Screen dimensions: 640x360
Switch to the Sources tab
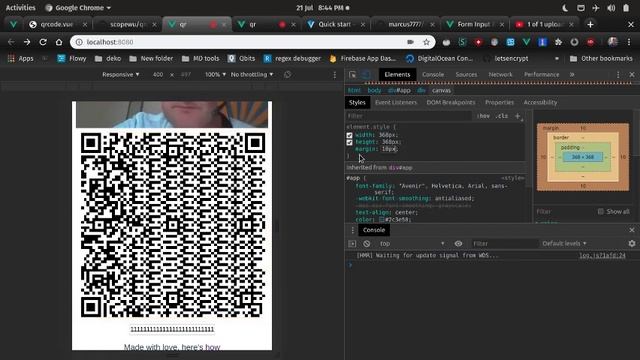pos(466,75)
